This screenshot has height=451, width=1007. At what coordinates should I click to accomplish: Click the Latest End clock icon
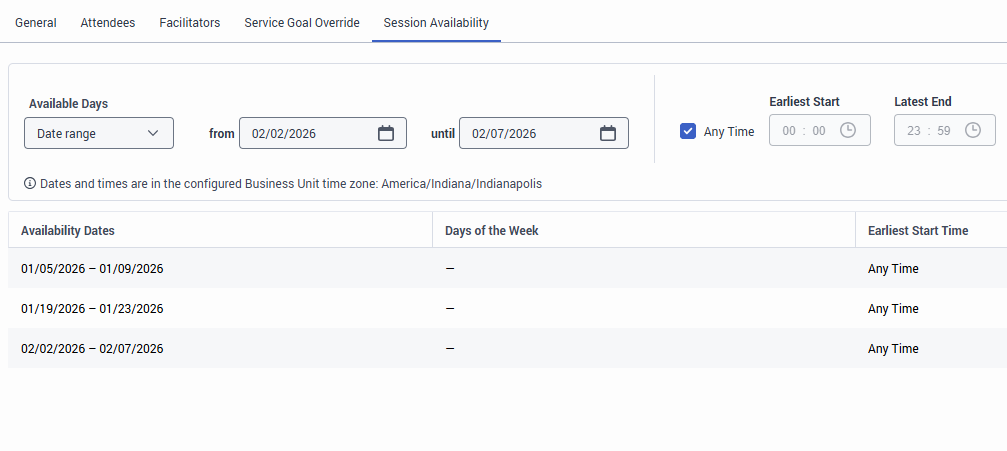point(972,131)
